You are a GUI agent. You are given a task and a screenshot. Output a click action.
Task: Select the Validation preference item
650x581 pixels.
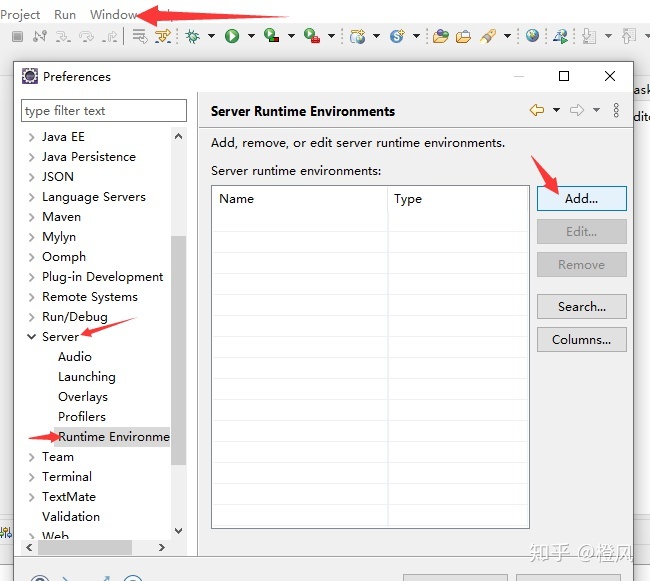coord(71,517)
